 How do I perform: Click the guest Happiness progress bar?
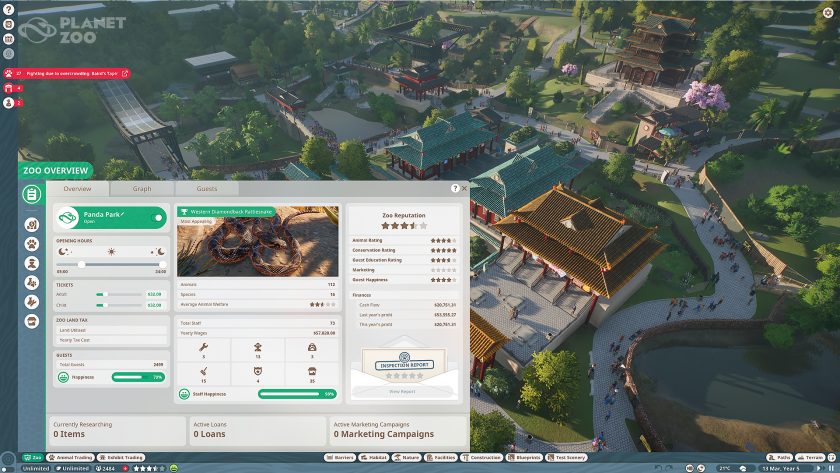click(138, 378)
